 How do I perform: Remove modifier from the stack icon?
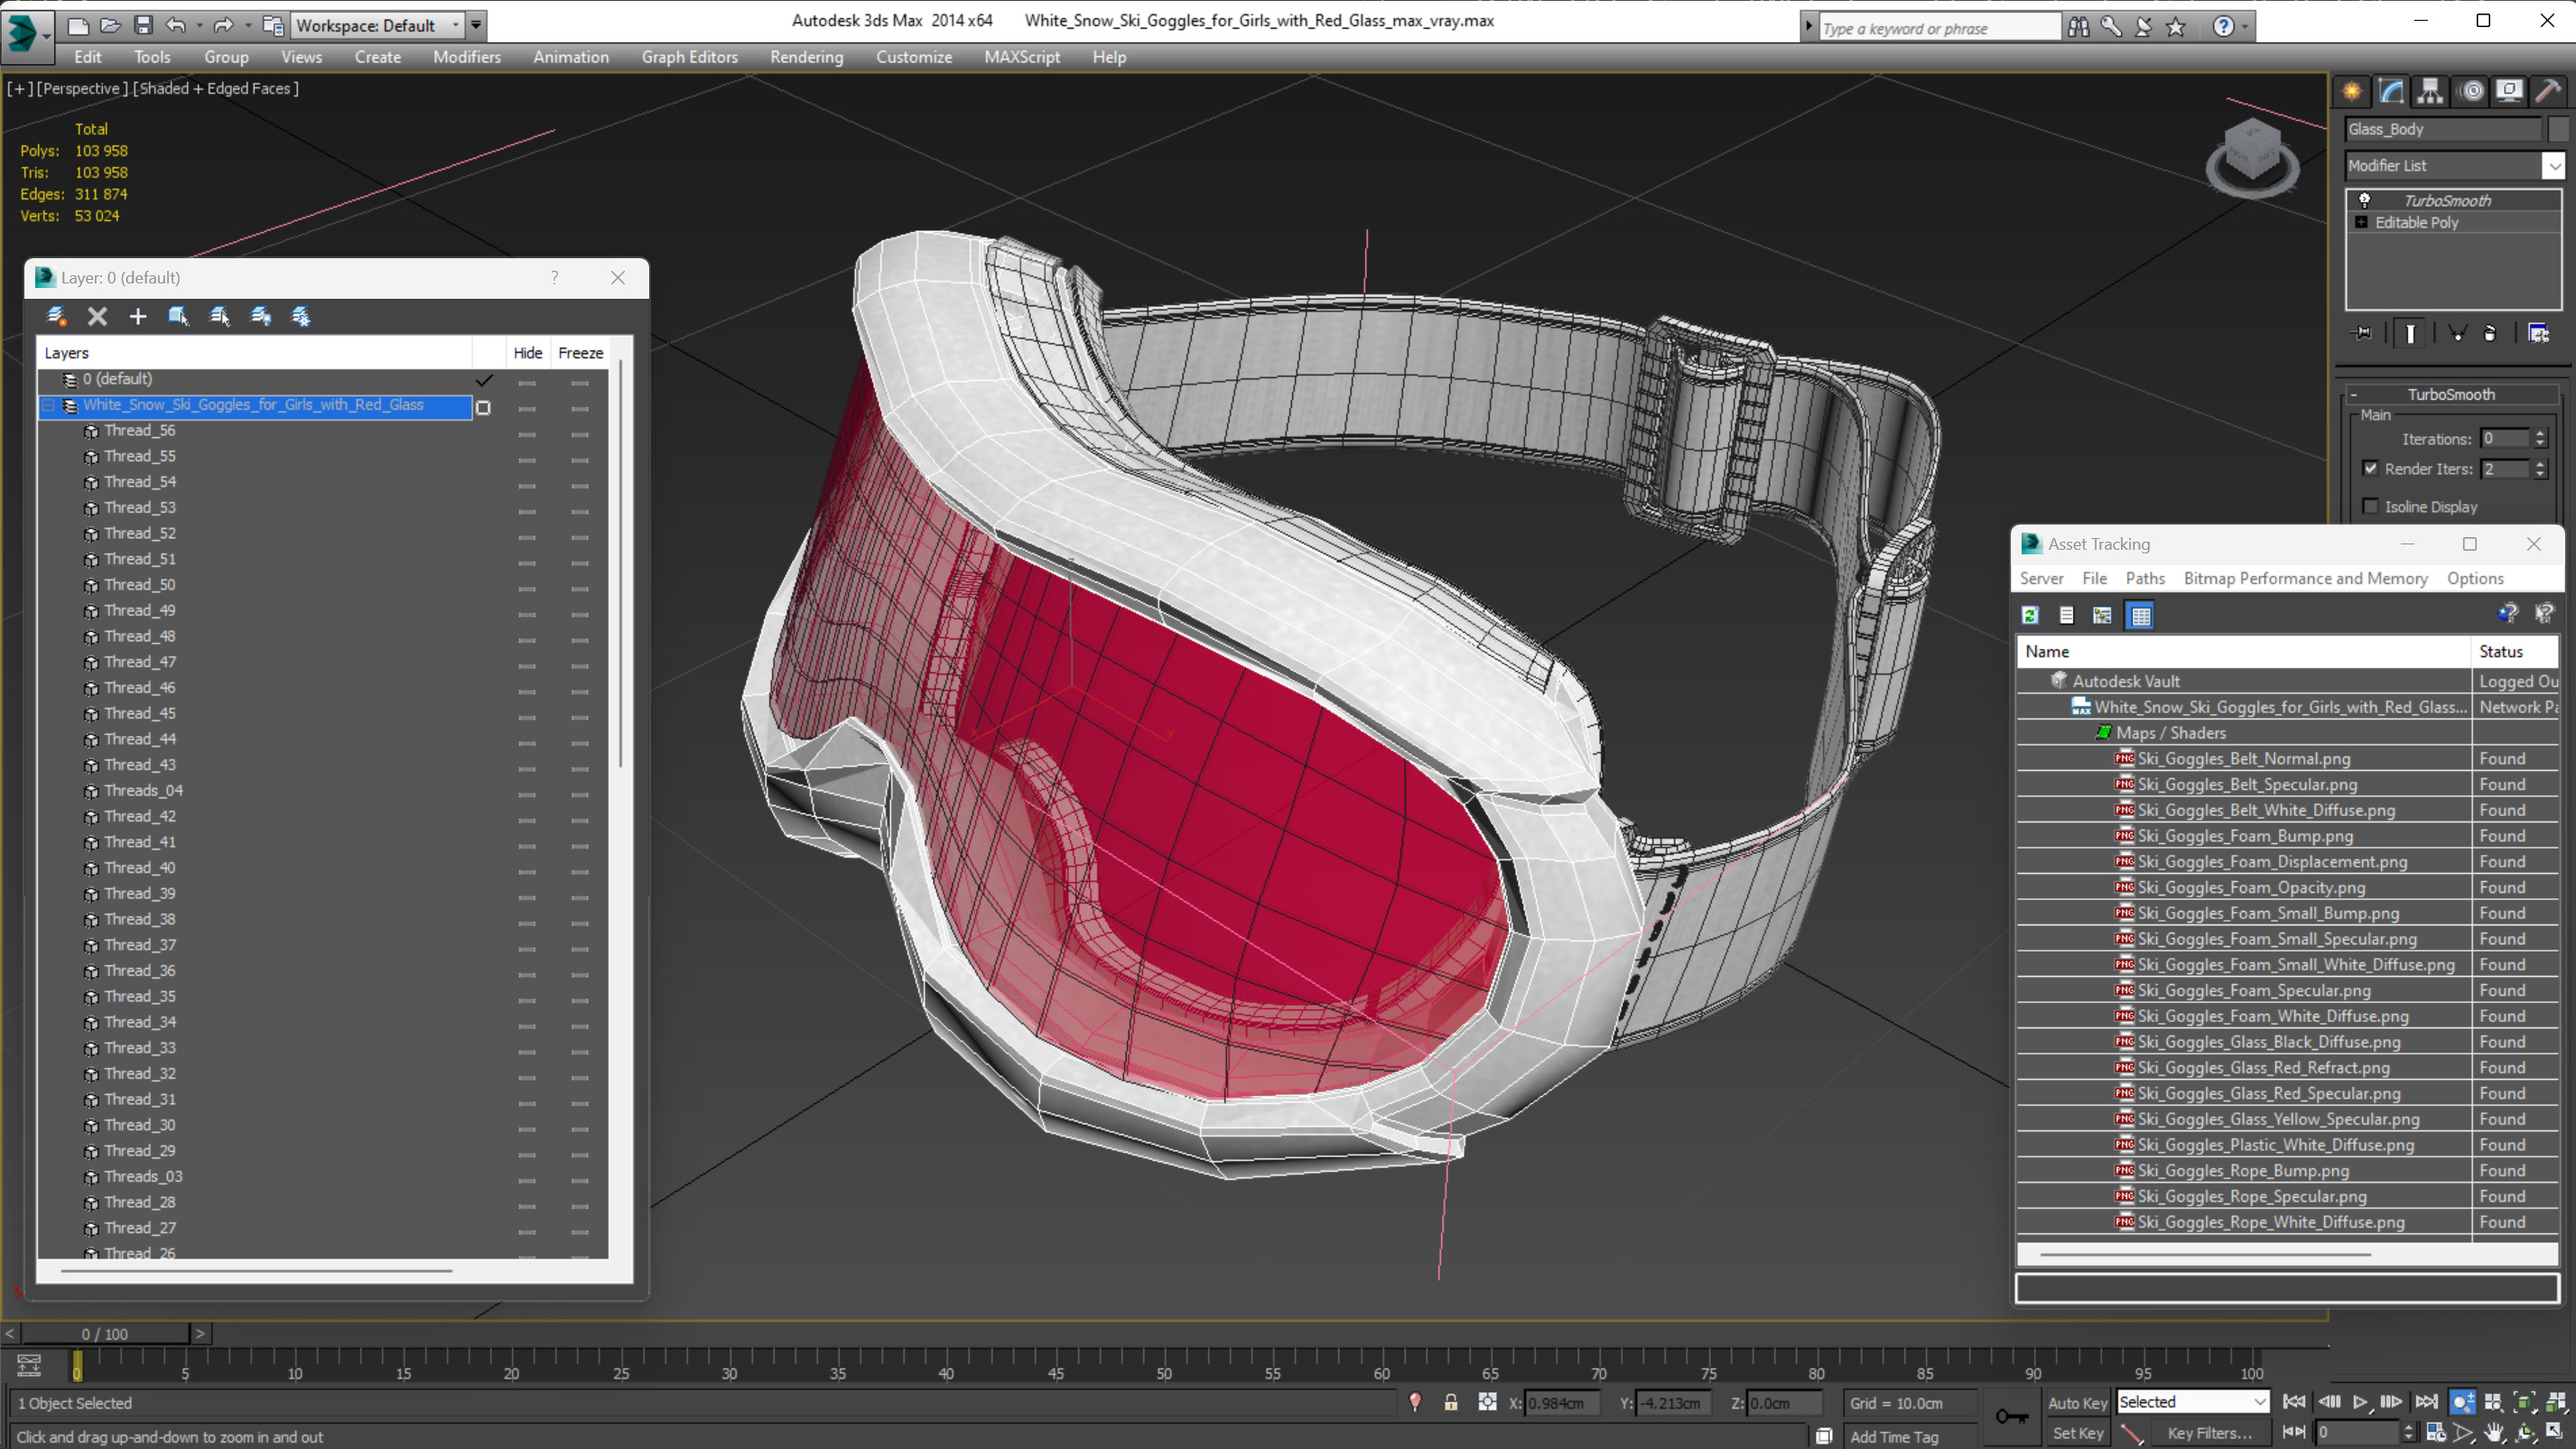click(2490, 333)
